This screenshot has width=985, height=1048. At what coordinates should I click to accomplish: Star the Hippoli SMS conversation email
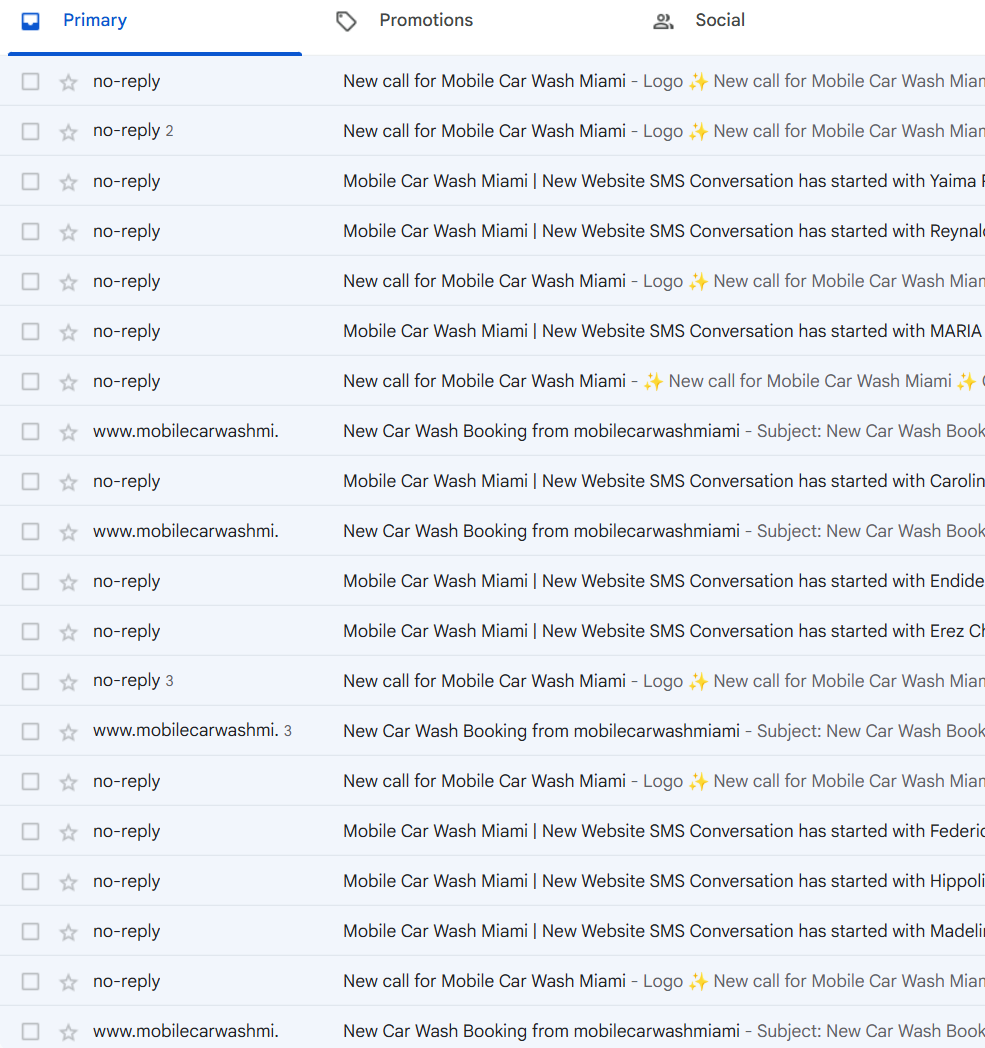[67, 880]
